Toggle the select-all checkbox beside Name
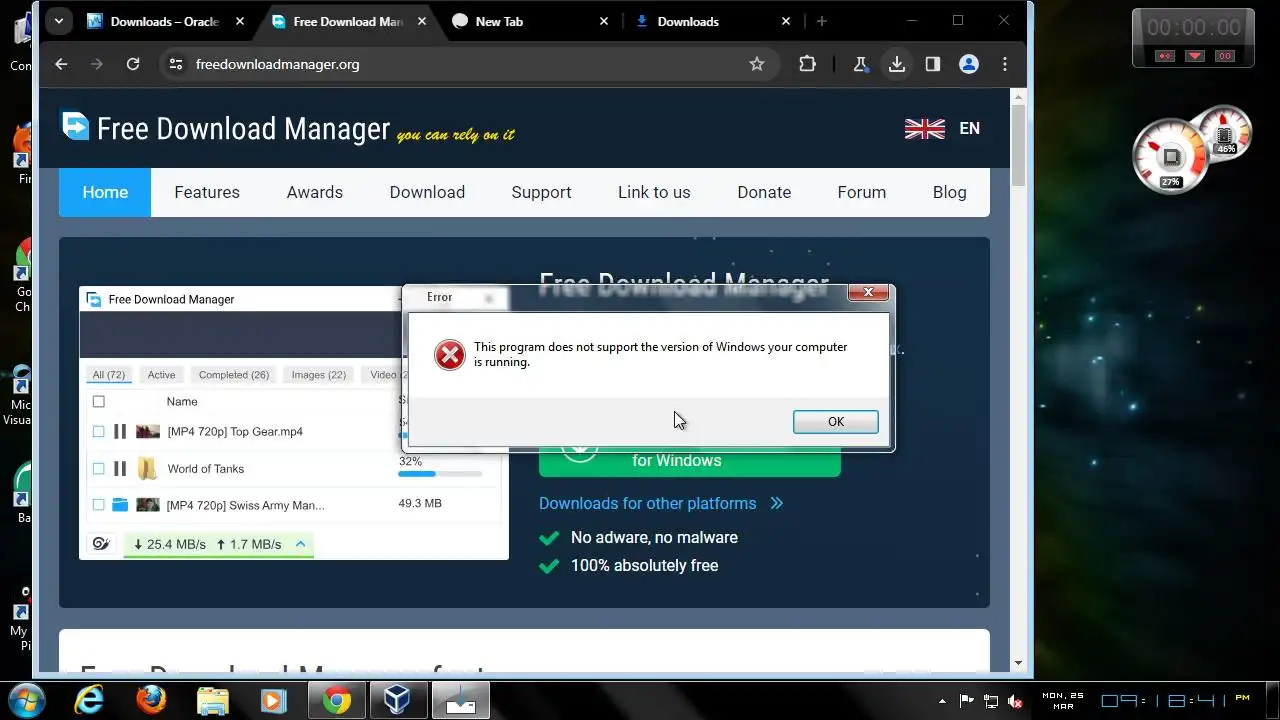This screenshot has height=720, width=1280. point(98,402)
